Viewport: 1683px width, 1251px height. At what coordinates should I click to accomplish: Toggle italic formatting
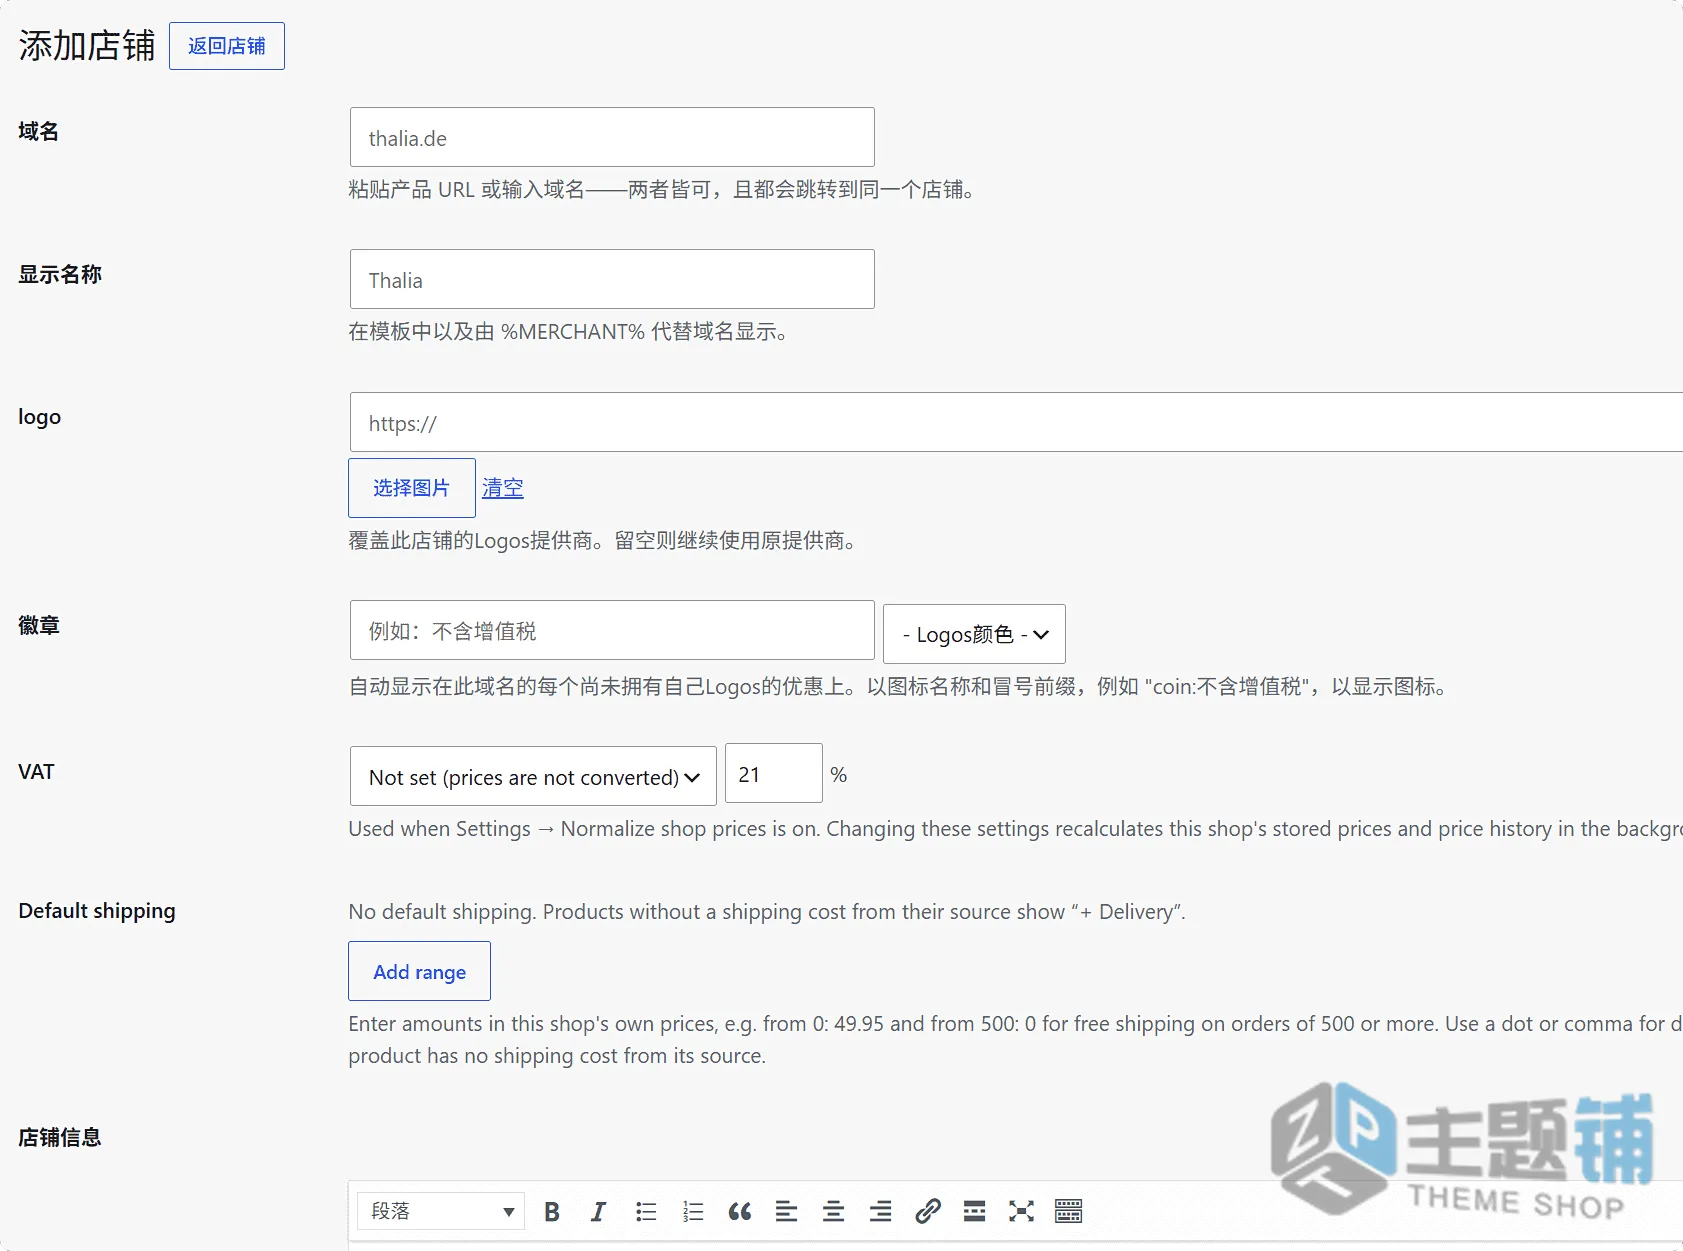tap(598, 1212)
